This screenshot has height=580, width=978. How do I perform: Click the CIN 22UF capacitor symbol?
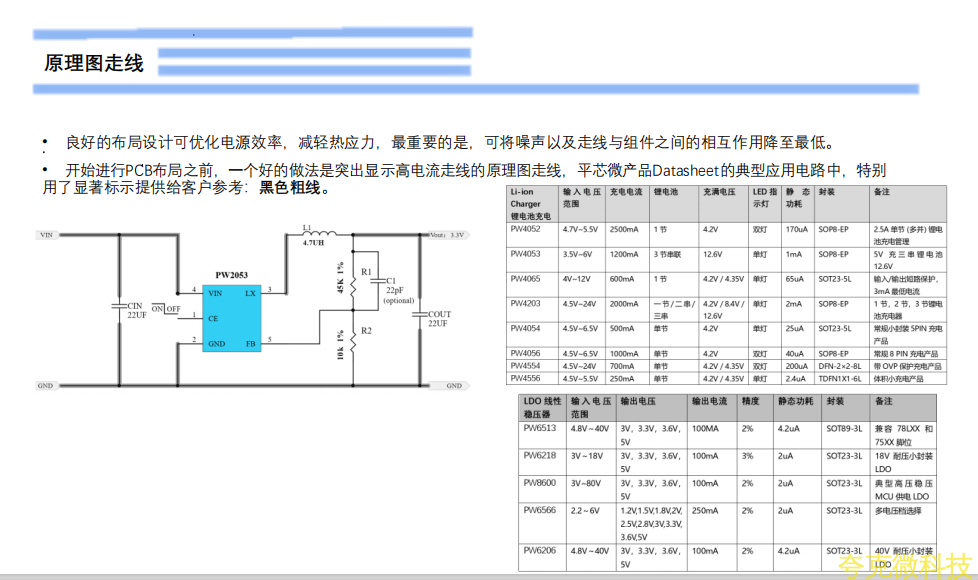[120, 308]
